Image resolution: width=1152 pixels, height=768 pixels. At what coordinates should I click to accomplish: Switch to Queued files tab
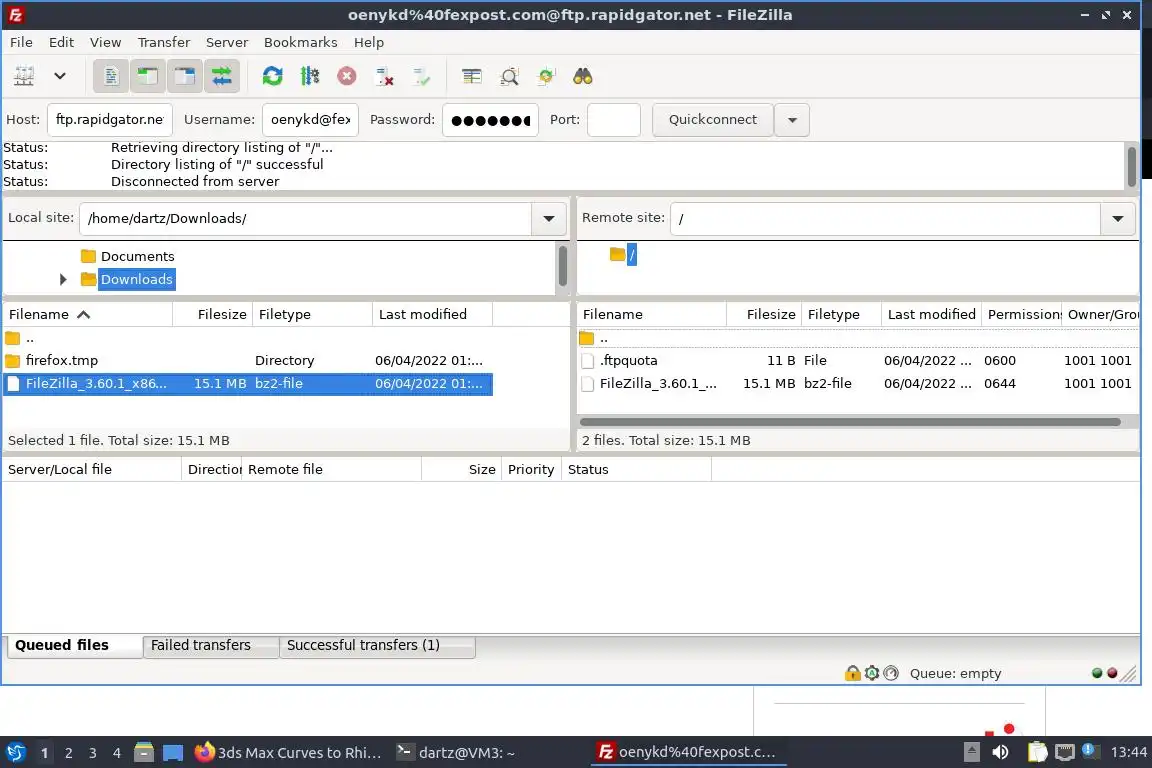pos(74,646)
